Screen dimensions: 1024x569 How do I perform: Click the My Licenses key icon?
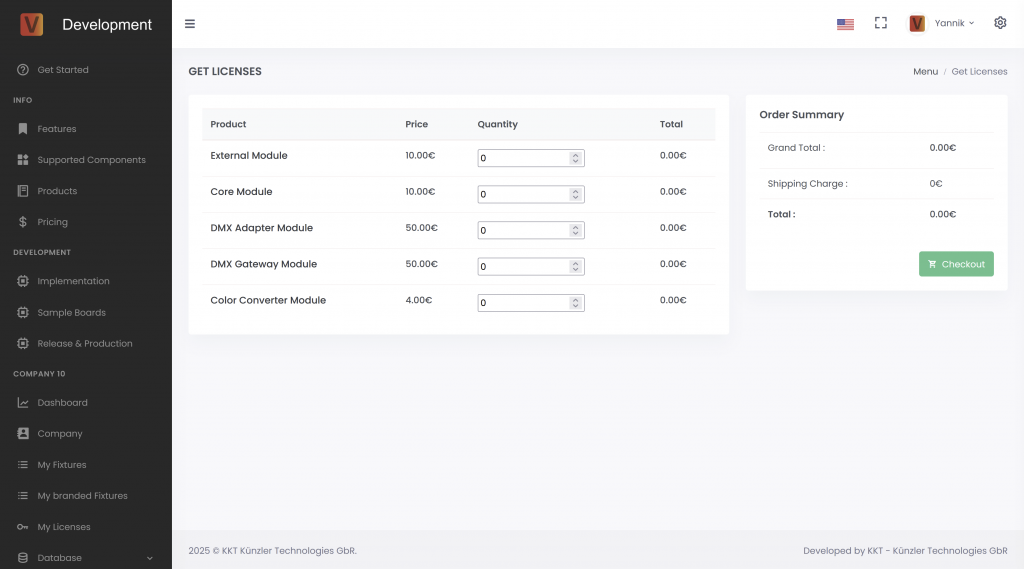tap(23, 527)
